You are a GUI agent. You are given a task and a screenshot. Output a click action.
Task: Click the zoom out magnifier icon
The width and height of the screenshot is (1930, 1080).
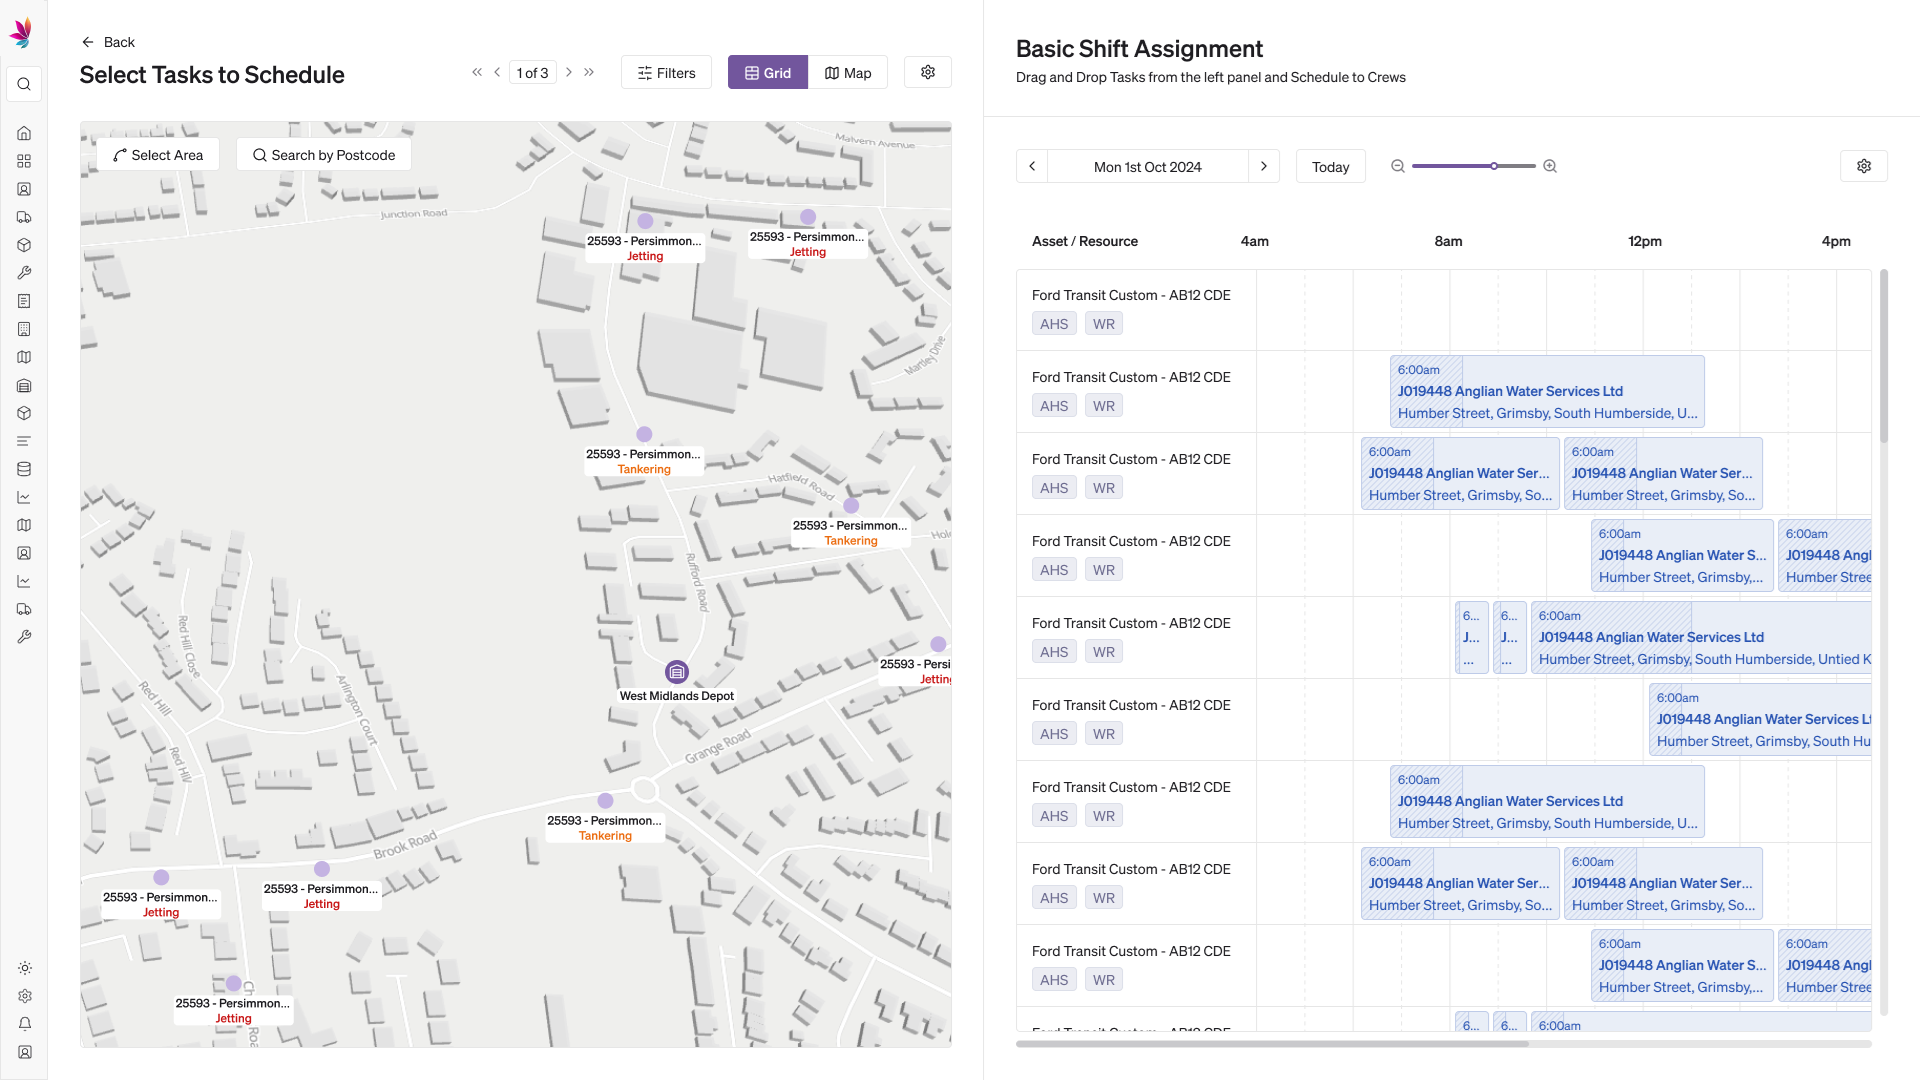1398,166
